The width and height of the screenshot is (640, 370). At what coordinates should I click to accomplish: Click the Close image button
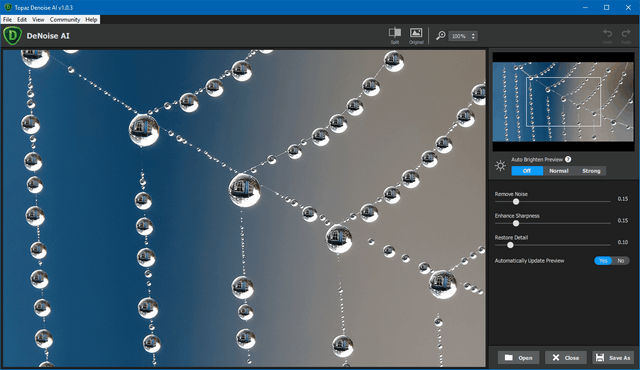(x=566, y=358)
